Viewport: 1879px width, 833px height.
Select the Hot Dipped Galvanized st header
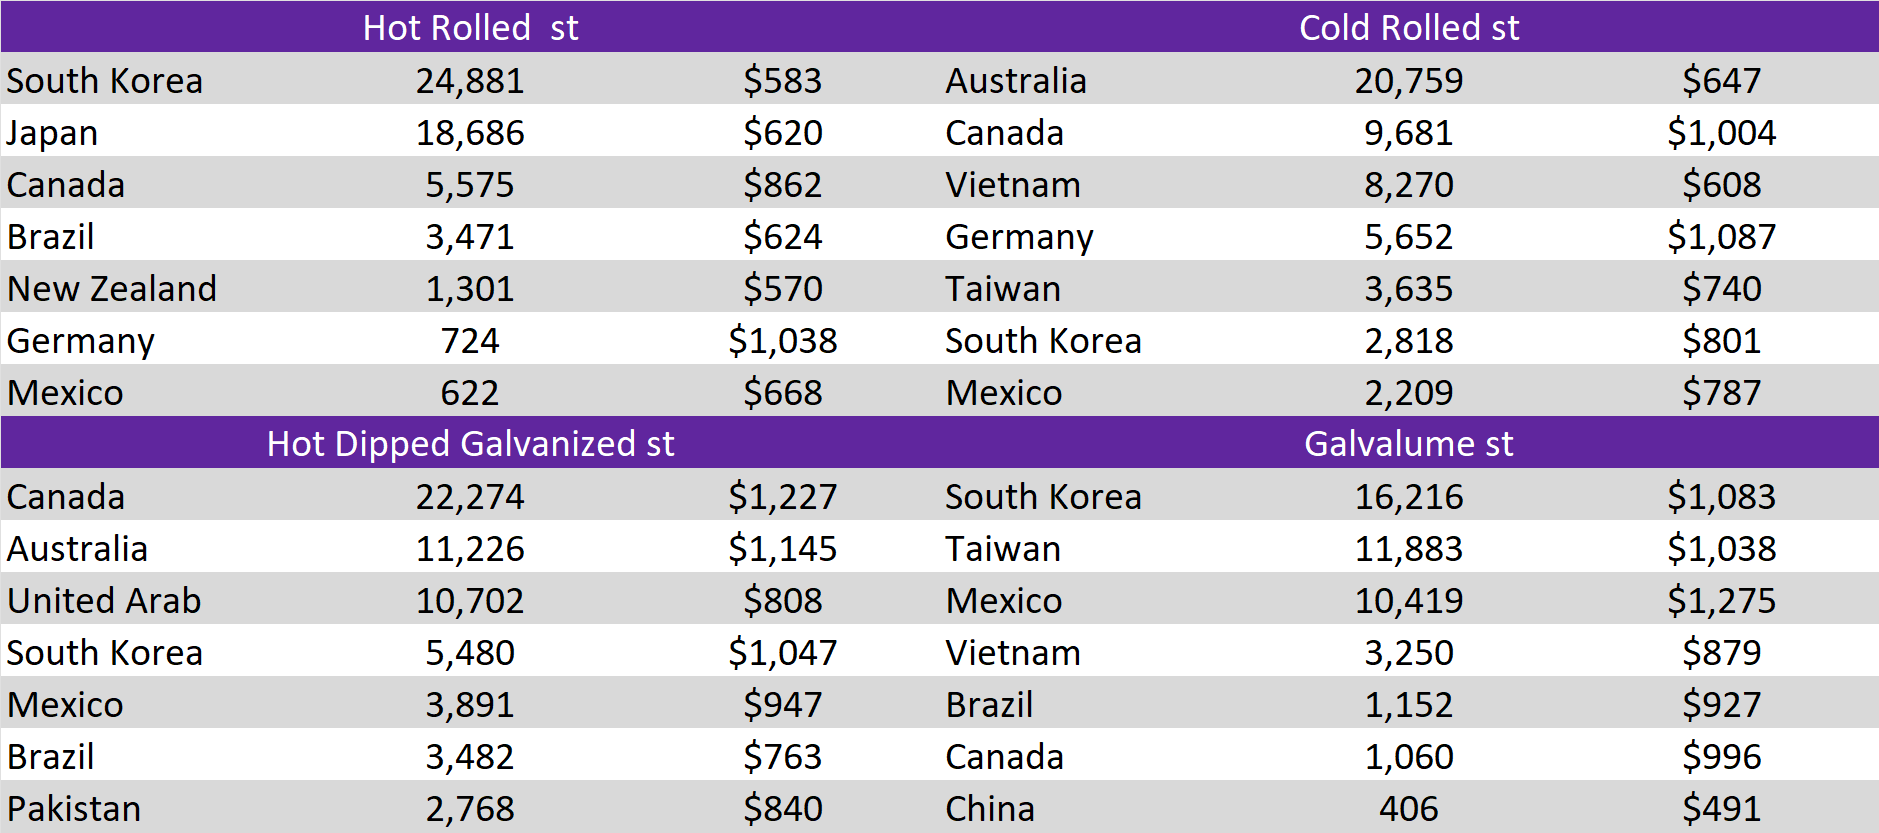(470, 443)
